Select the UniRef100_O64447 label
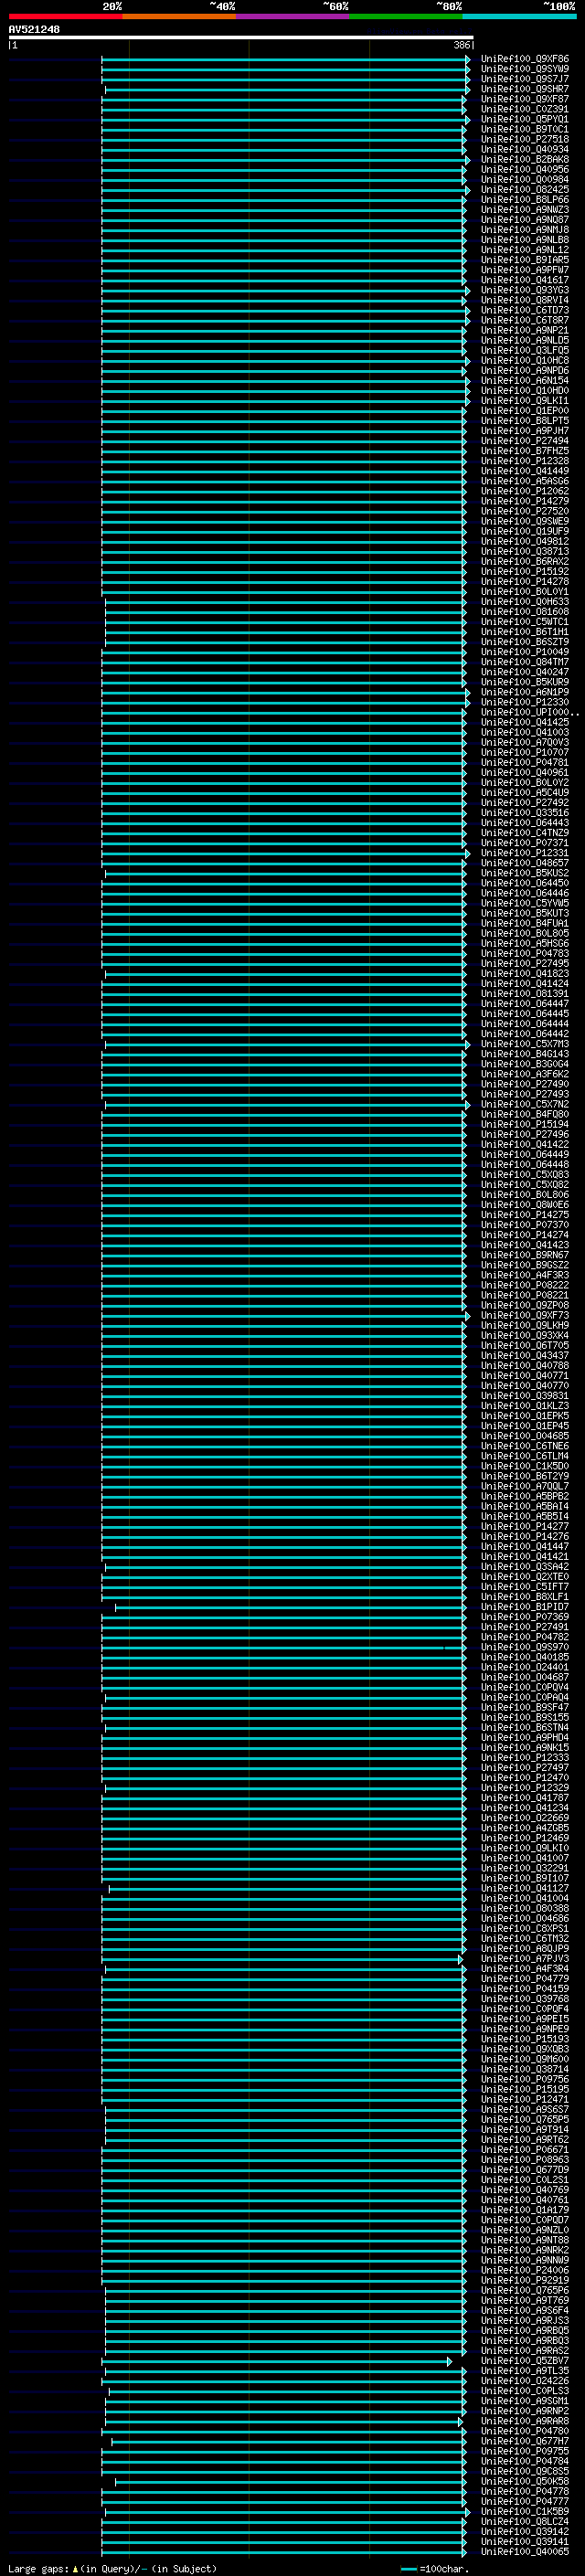This screenshot has width=585, height=2576. 524,1004
